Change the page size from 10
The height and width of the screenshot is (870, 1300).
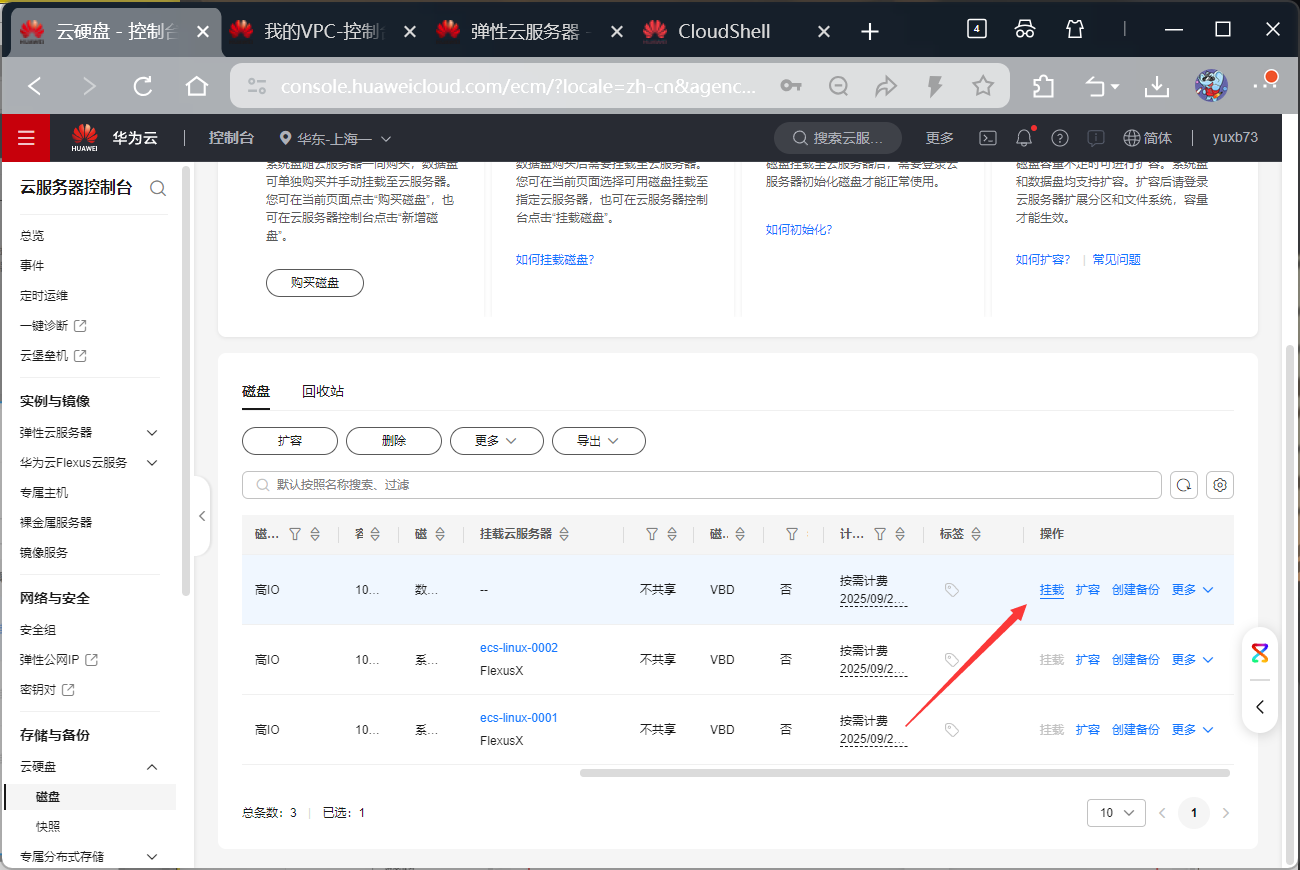[1116, 813]
